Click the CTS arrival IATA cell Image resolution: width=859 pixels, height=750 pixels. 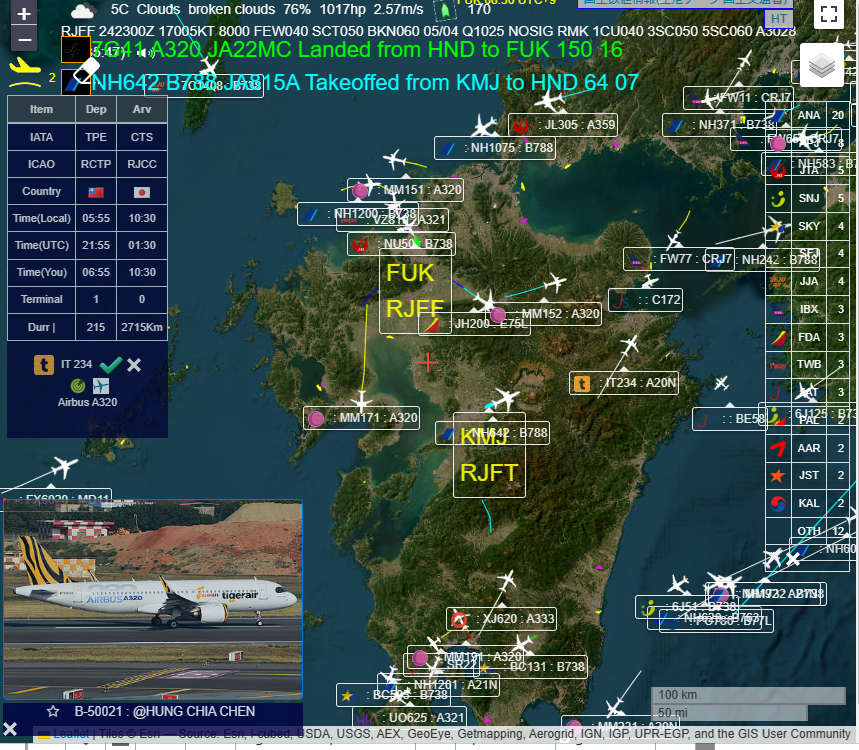click(142, 137)
